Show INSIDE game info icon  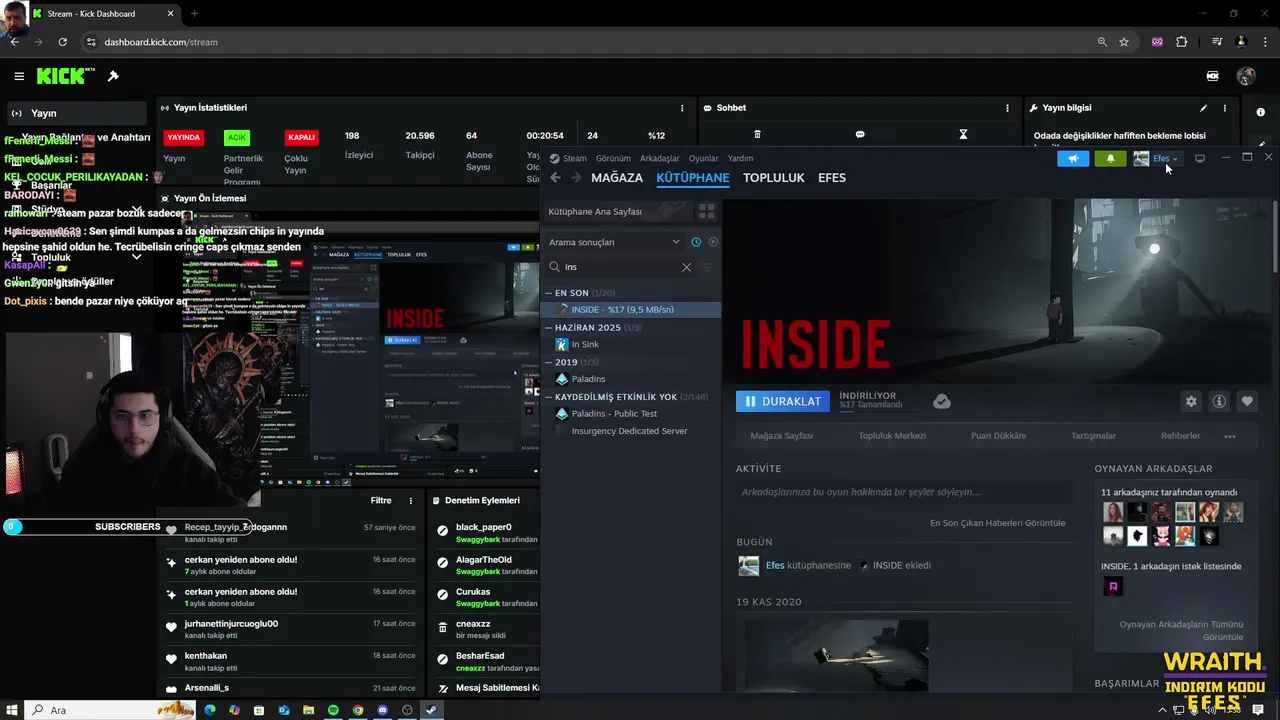click(1219, 401)
